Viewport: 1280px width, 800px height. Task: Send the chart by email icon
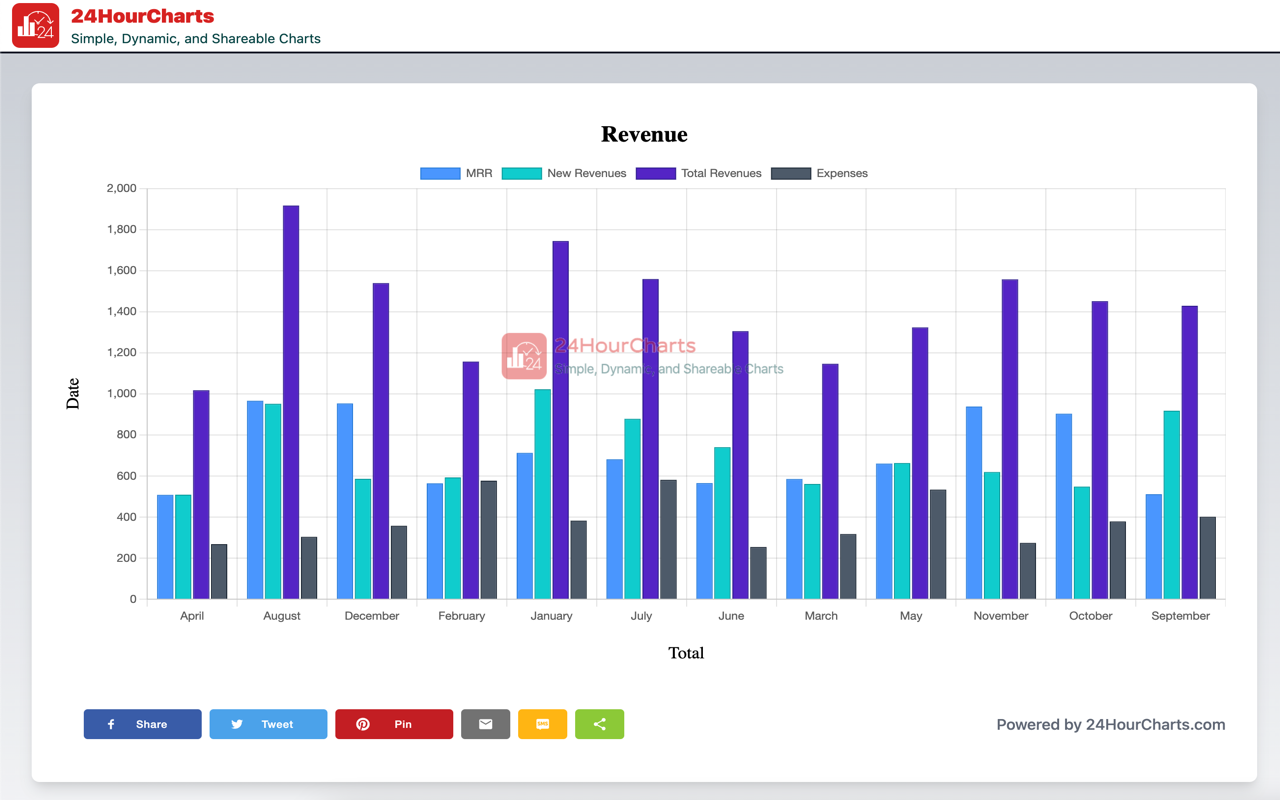tap(485, 724)
